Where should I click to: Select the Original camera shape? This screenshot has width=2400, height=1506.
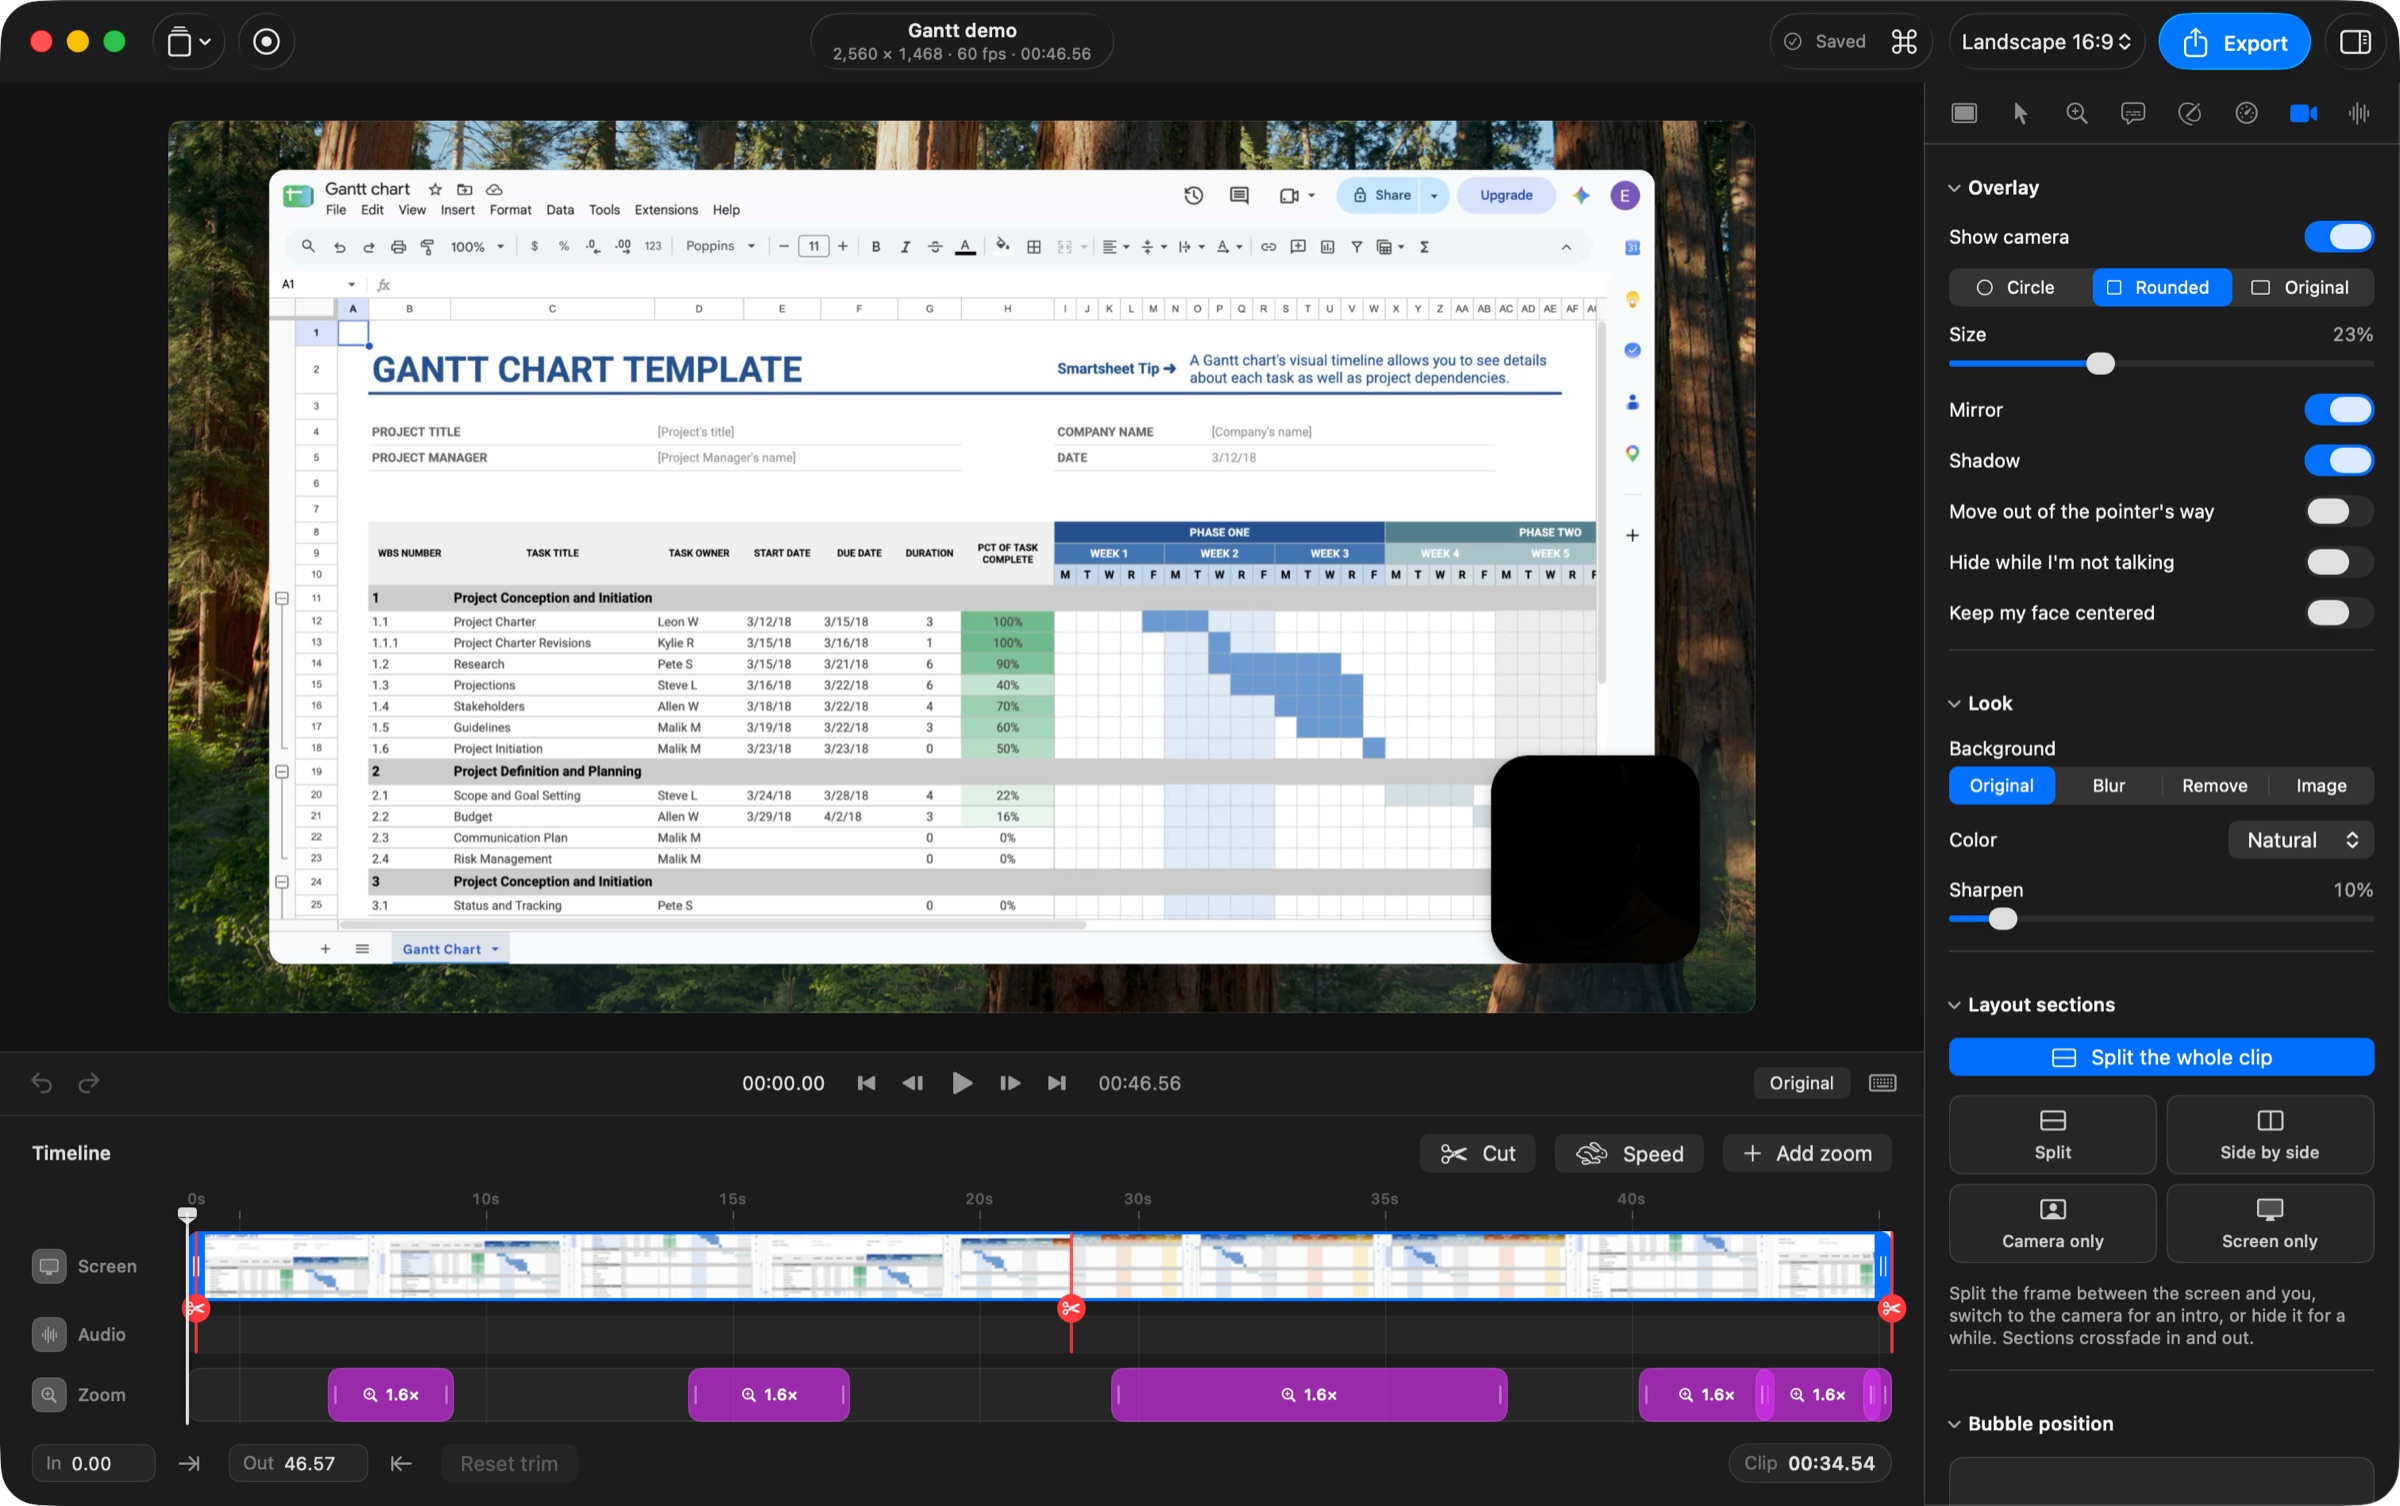pos(2301,288)
